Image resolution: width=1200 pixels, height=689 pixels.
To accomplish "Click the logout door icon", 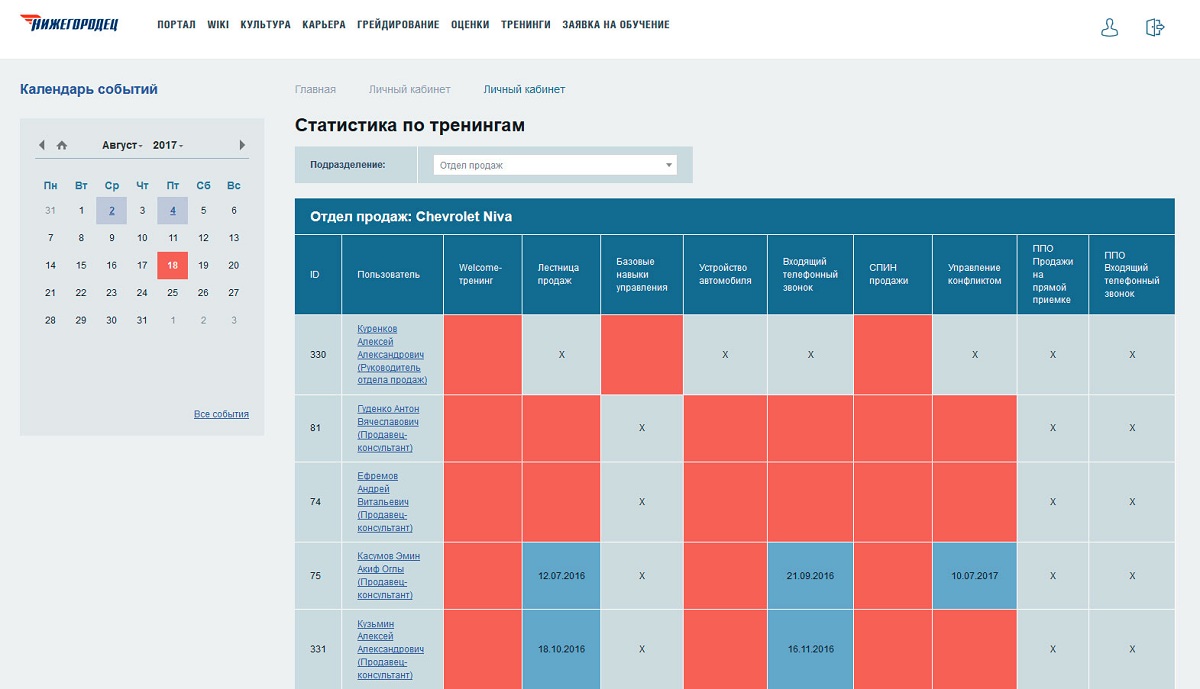I will (x=1155, y=28).
